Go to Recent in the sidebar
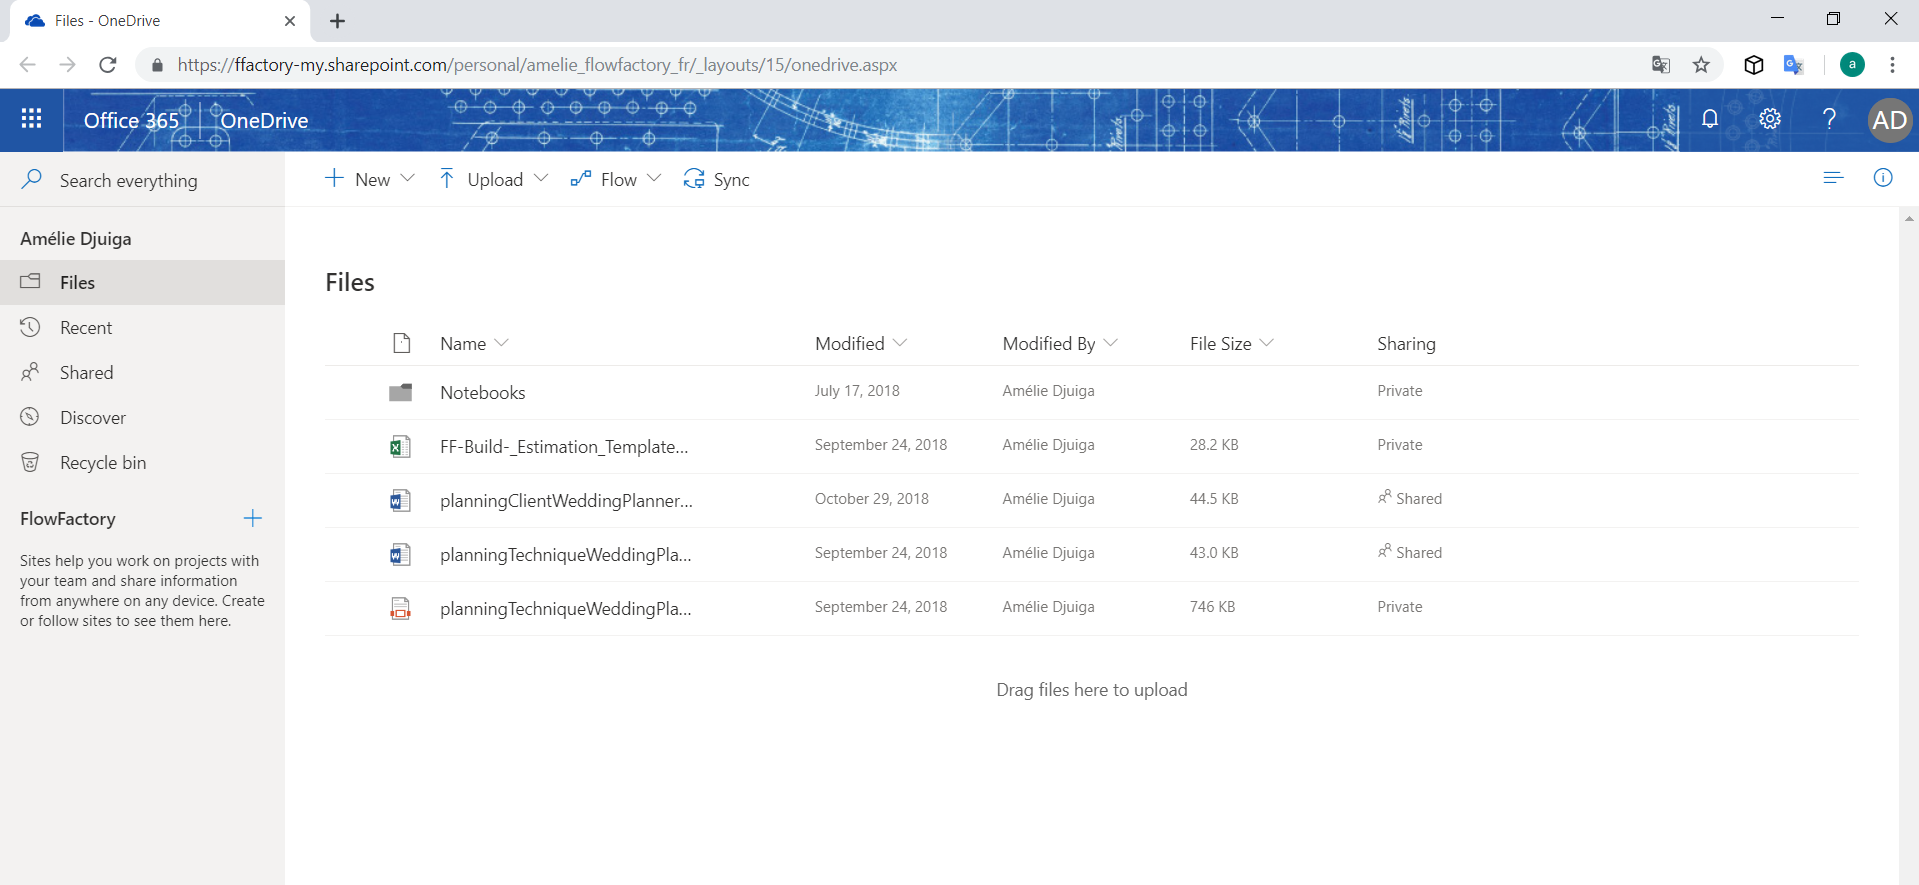1919x885 pixels. (86, 328)
